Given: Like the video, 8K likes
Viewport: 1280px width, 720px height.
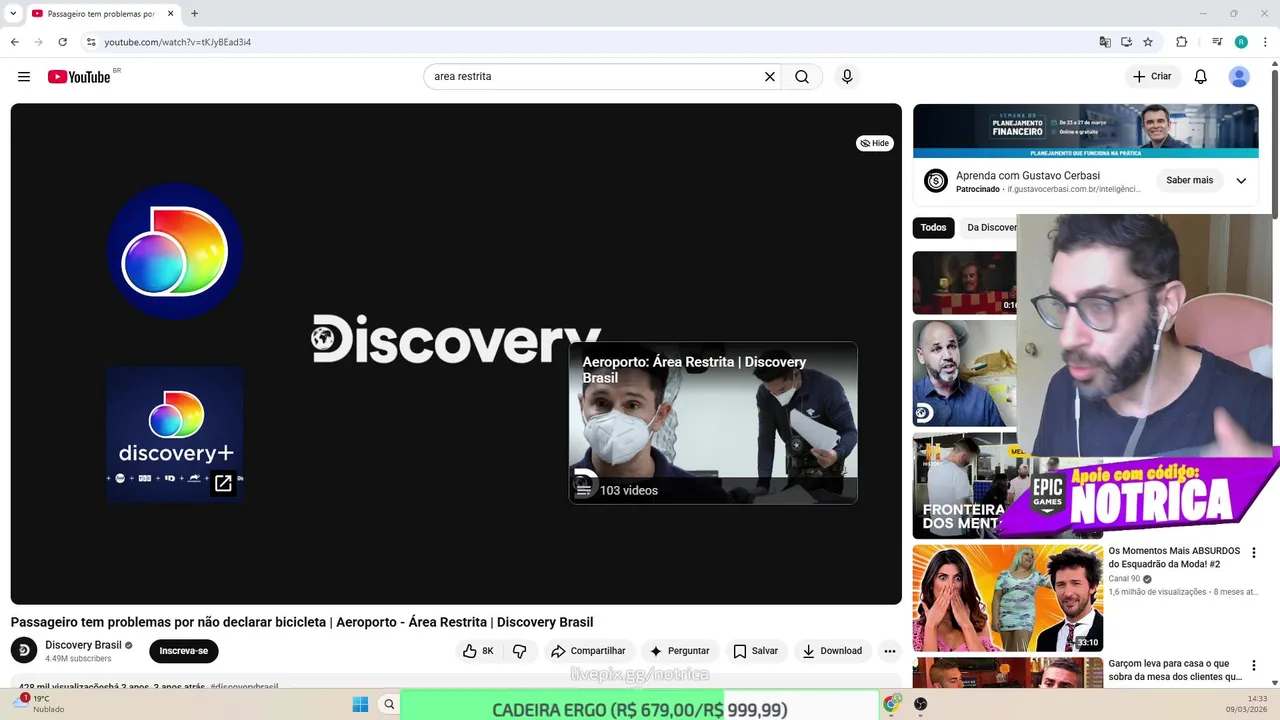Looking at the screenshot, I should [479, 651].
